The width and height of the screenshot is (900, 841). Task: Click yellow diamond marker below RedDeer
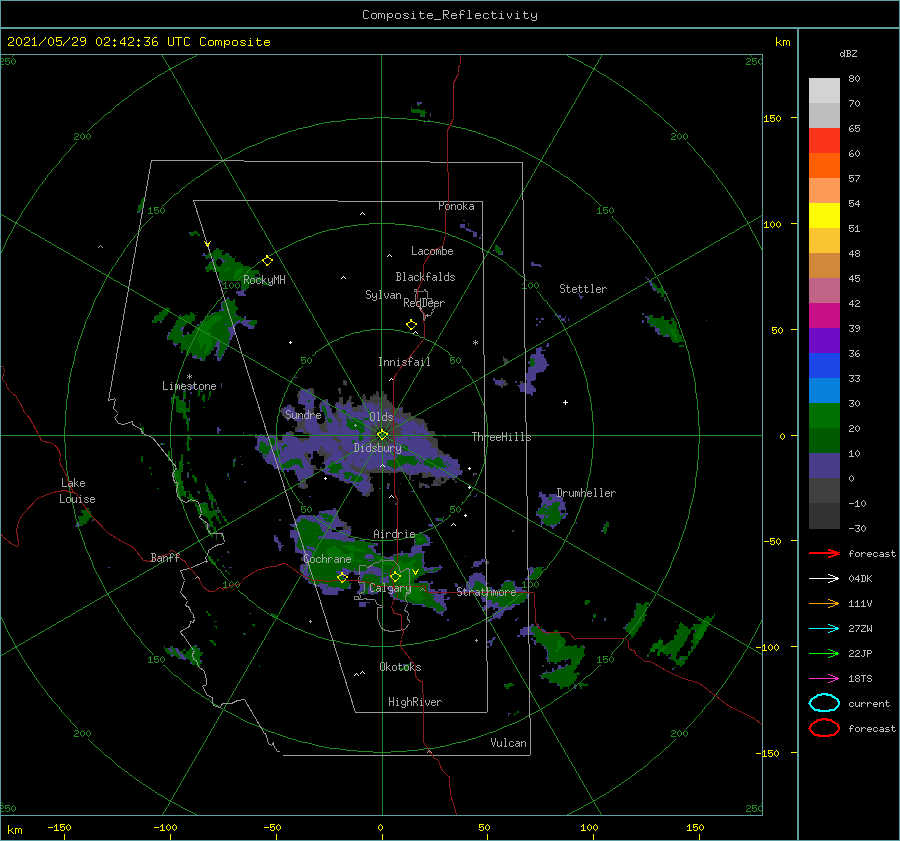412,324
